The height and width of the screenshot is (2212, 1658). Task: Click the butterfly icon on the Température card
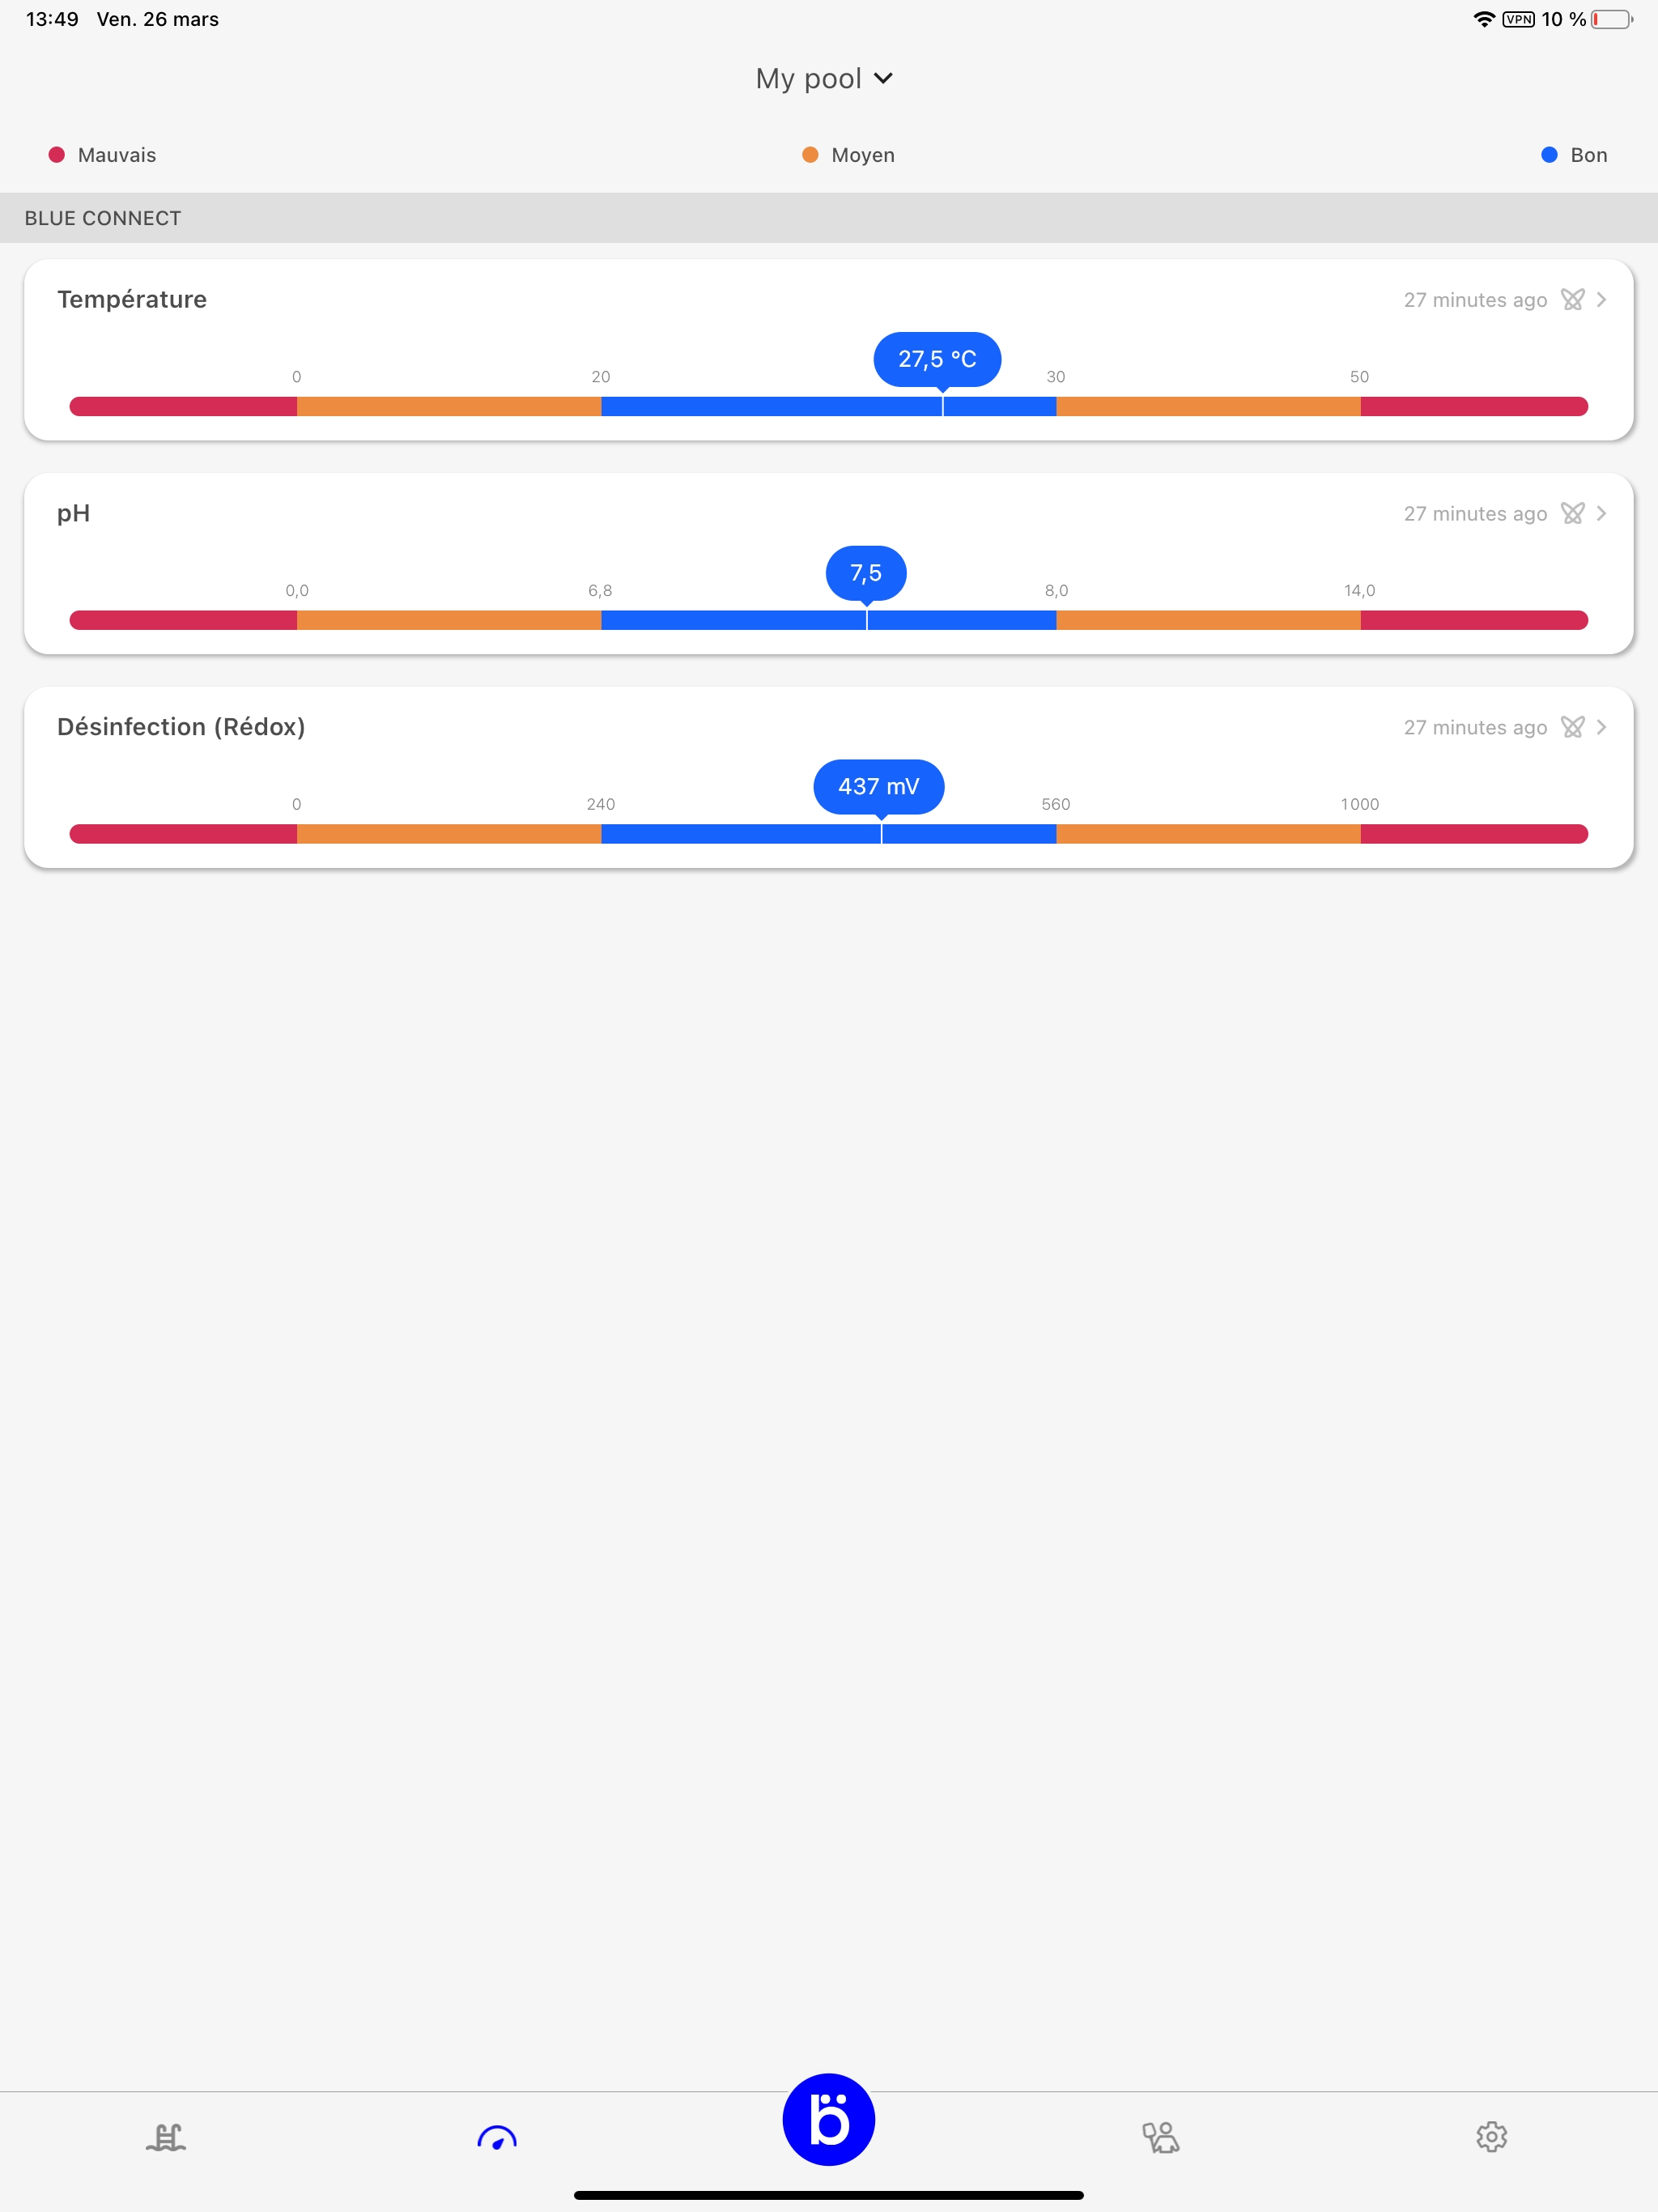(1573, 299)
